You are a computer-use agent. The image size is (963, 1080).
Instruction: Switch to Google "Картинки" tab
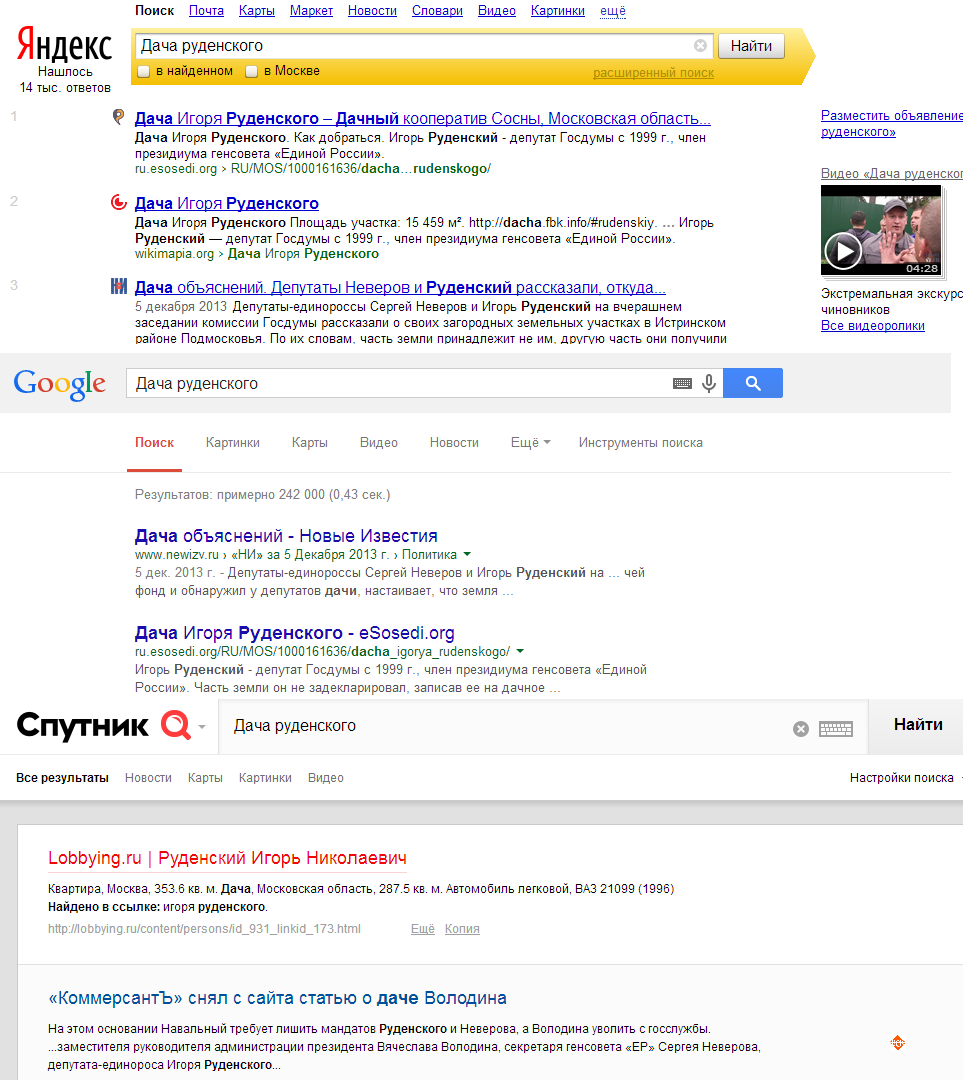(x=232, y=443)
